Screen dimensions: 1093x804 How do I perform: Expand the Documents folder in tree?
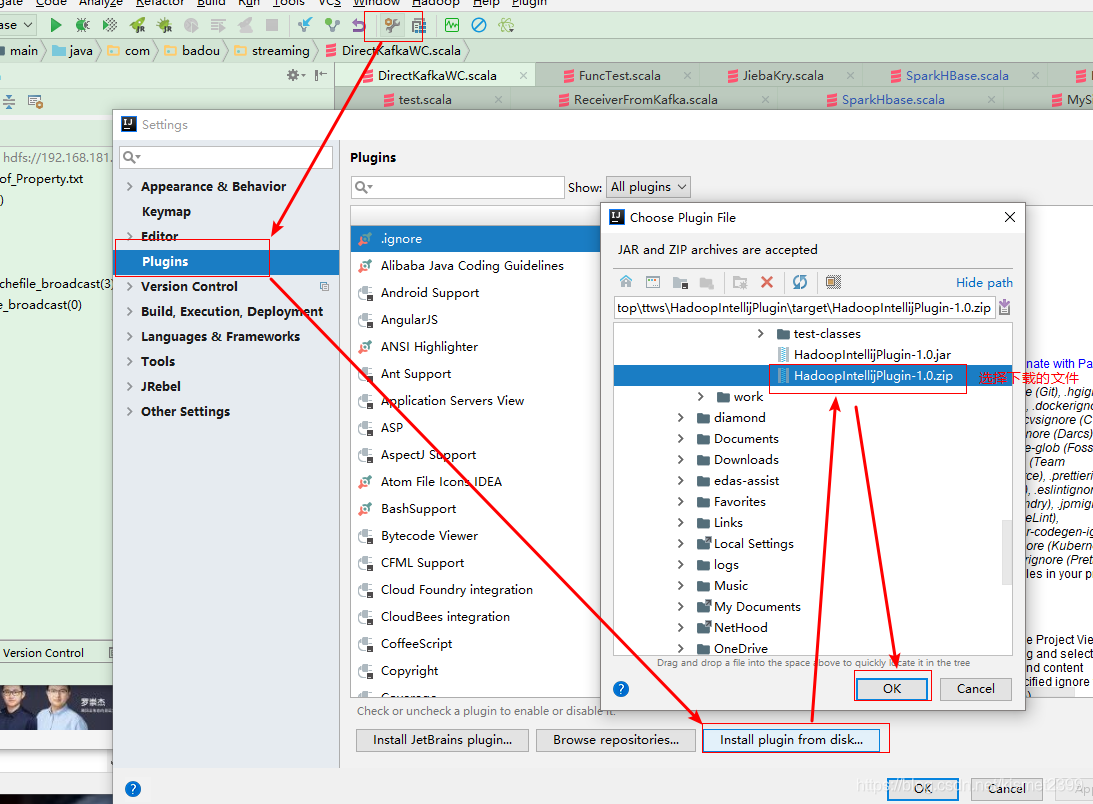pos(680,439)
